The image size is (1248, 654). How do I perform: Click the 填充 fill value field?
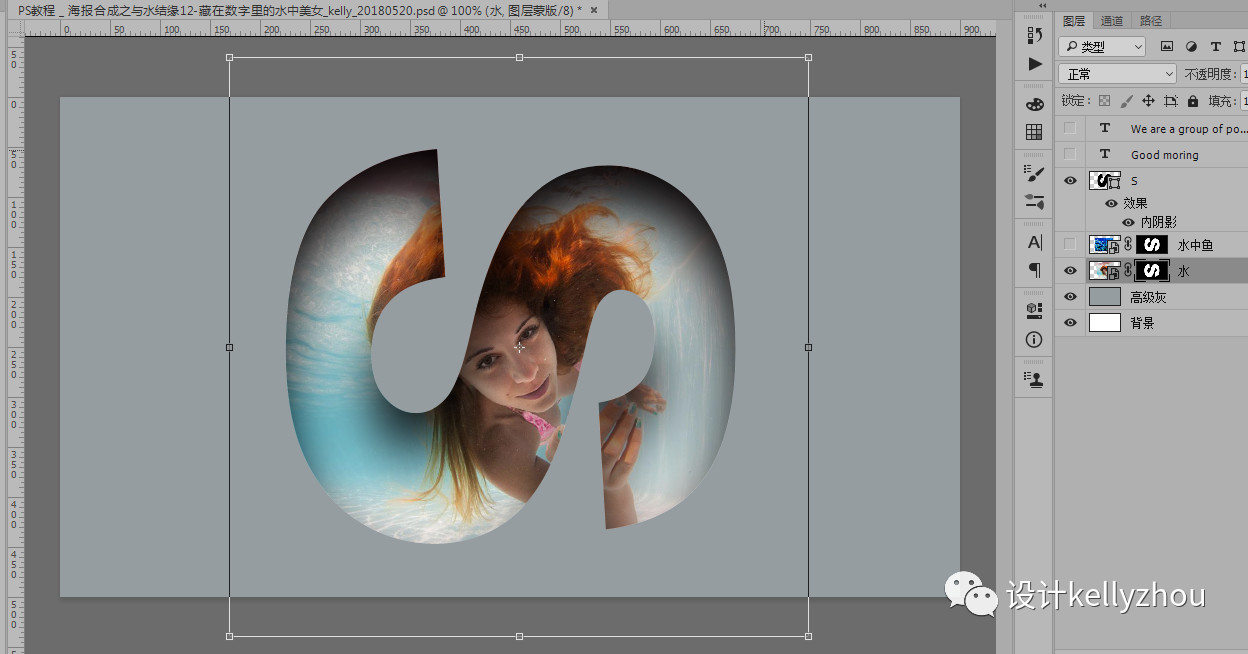click(x=1243, y=101)
